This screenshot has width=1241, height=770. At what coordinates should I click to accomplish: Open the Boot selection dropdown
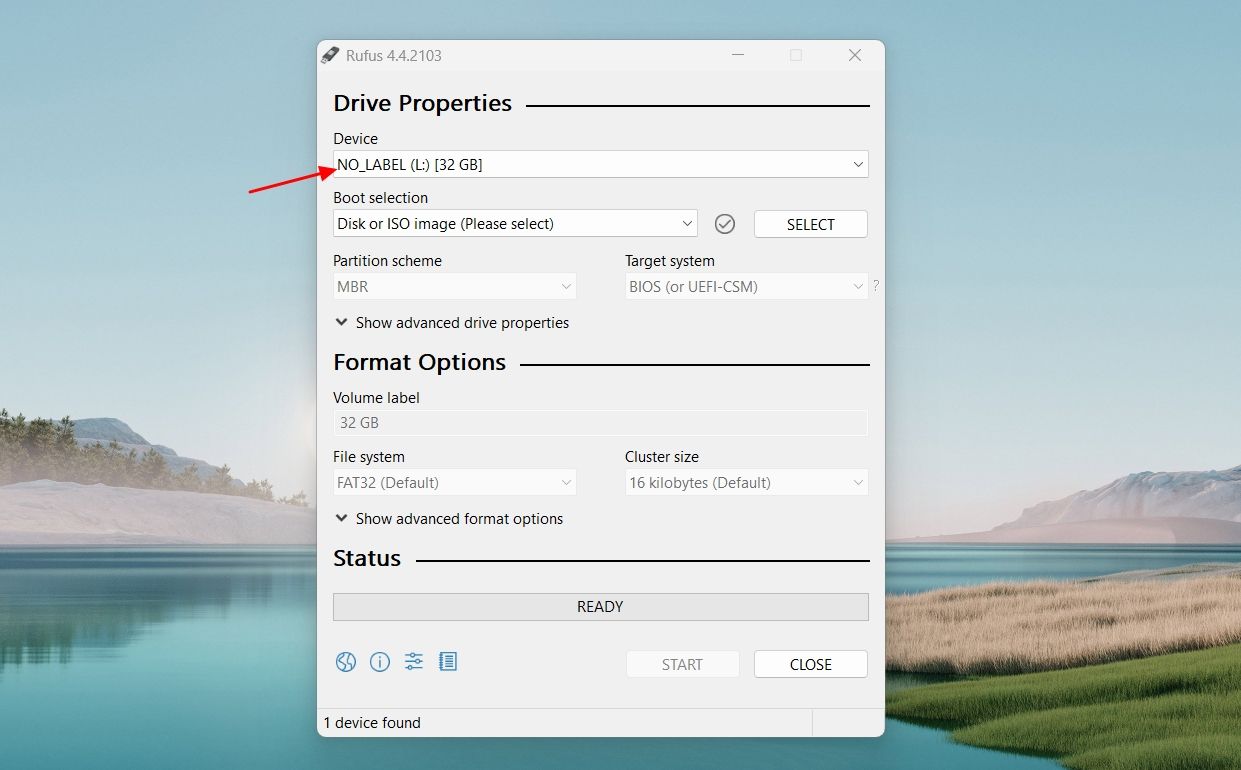pyautogui.click(x=515, y=224)
